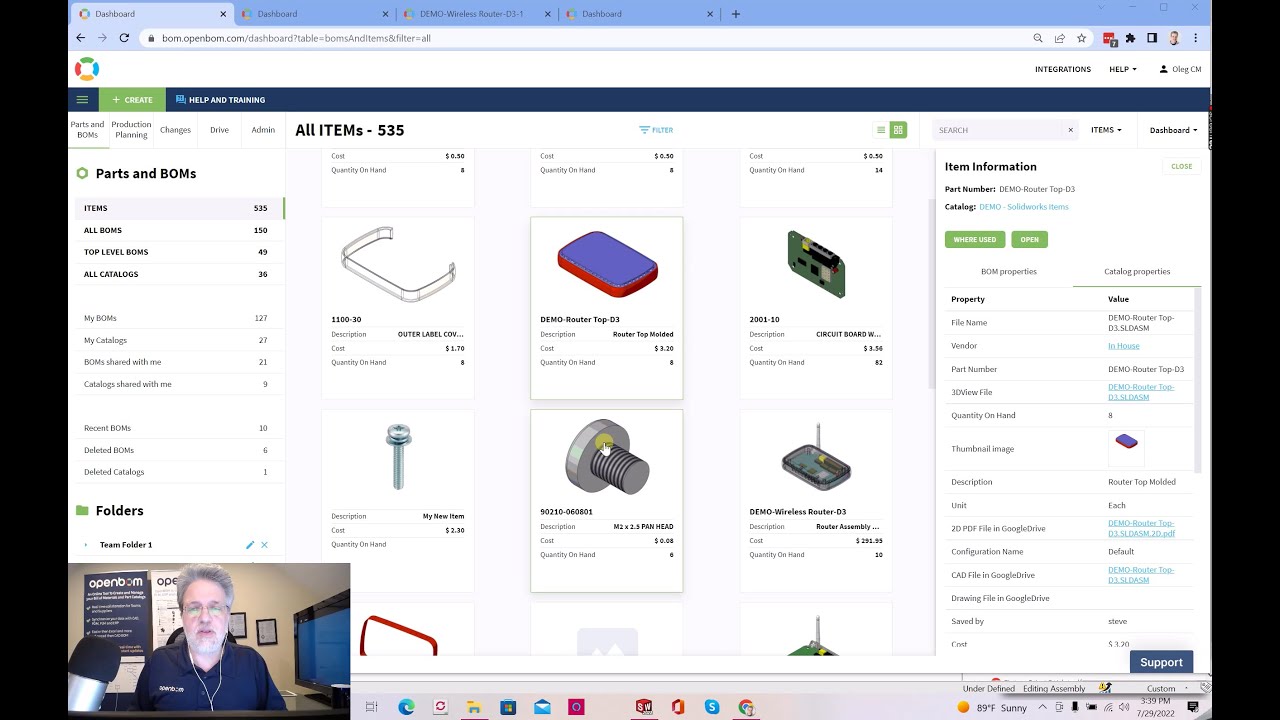
Task: Open the HELP dropdown in header
Action: tap(1122, 69)
